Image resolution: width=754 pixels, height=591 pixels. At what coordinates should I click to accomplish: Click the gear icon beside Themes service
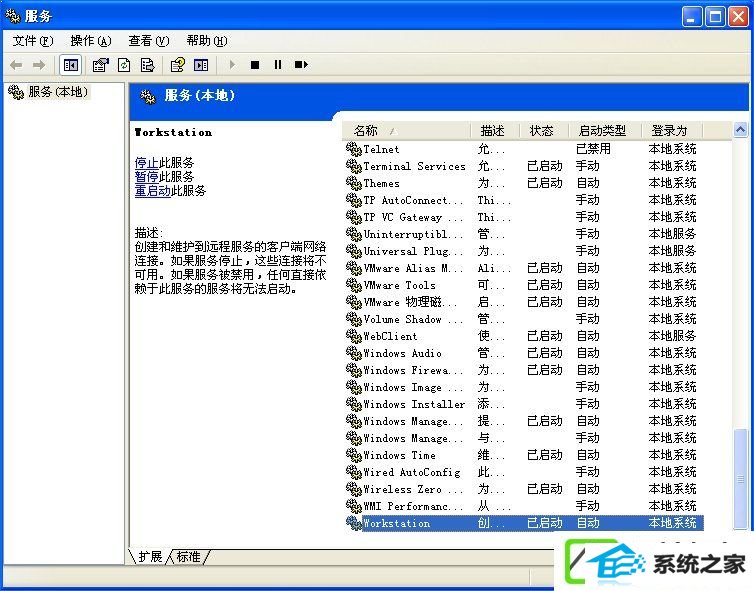(353, 183)
